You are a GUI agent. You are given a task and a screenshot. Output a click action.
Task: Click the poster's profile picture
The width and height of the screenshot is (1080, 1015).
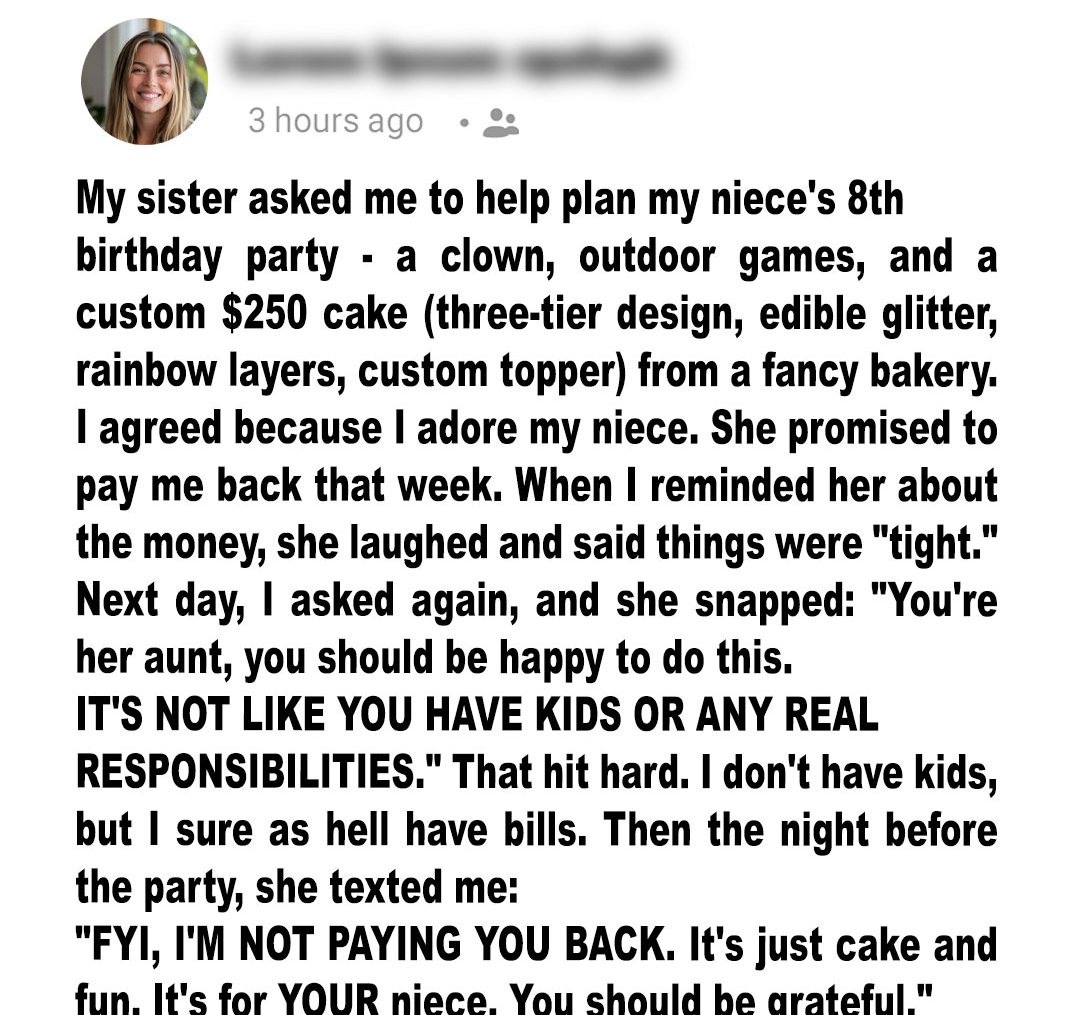[145, 81]
